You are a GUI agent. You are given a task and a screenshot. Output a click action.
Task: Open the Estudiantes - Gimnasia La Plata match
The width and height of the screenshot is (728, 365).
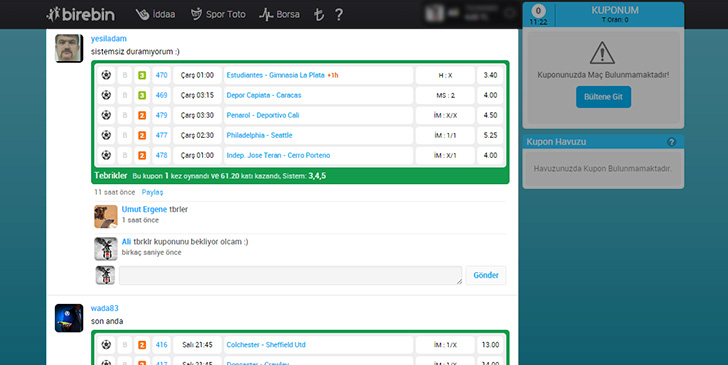(x=275, y=75)
